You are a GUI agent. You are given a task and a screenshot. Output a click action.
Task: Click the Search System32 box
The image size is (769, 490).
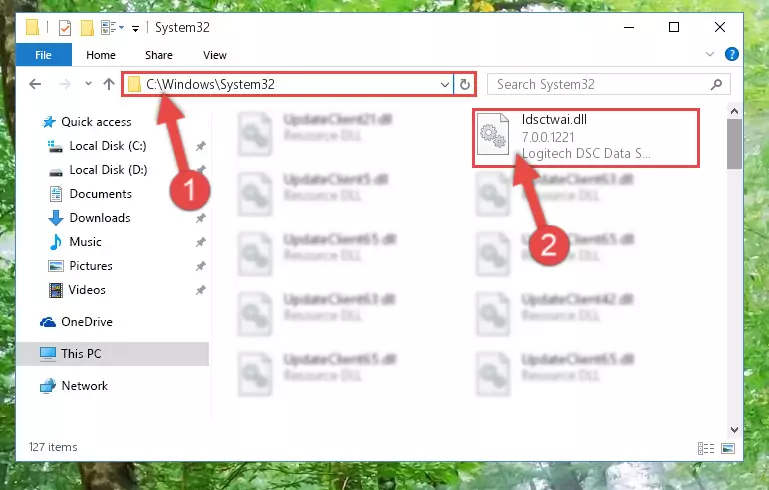(609, 84)
